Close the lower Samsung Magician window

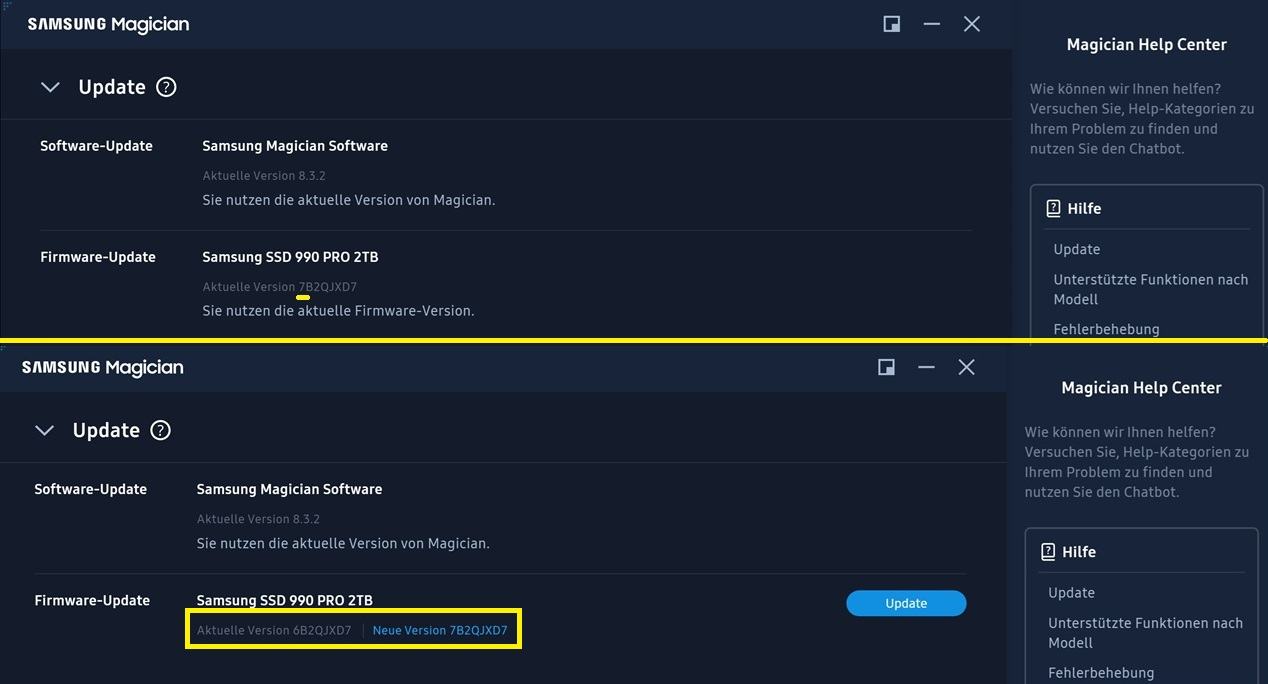click(966, 367)
